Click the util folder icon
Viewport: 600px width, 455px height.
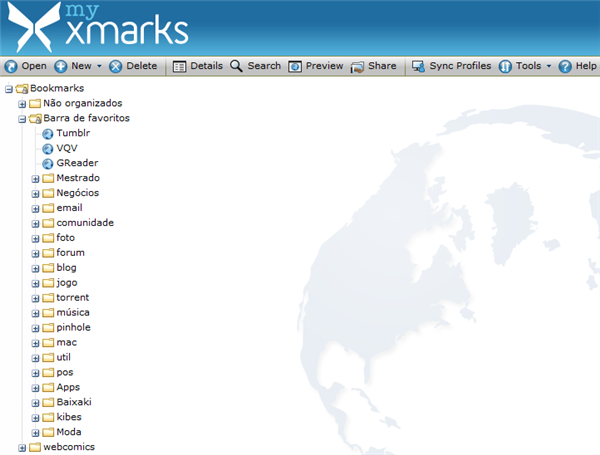point(48,357)
